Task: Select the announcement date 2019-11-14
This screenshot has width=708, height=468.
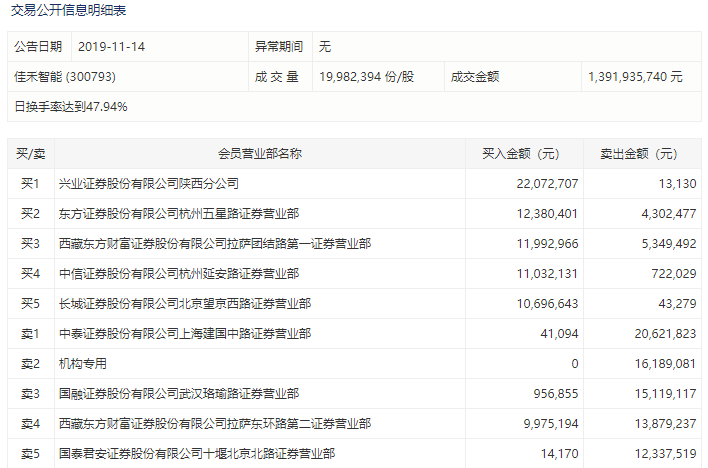Action: [x=112, y=47]
